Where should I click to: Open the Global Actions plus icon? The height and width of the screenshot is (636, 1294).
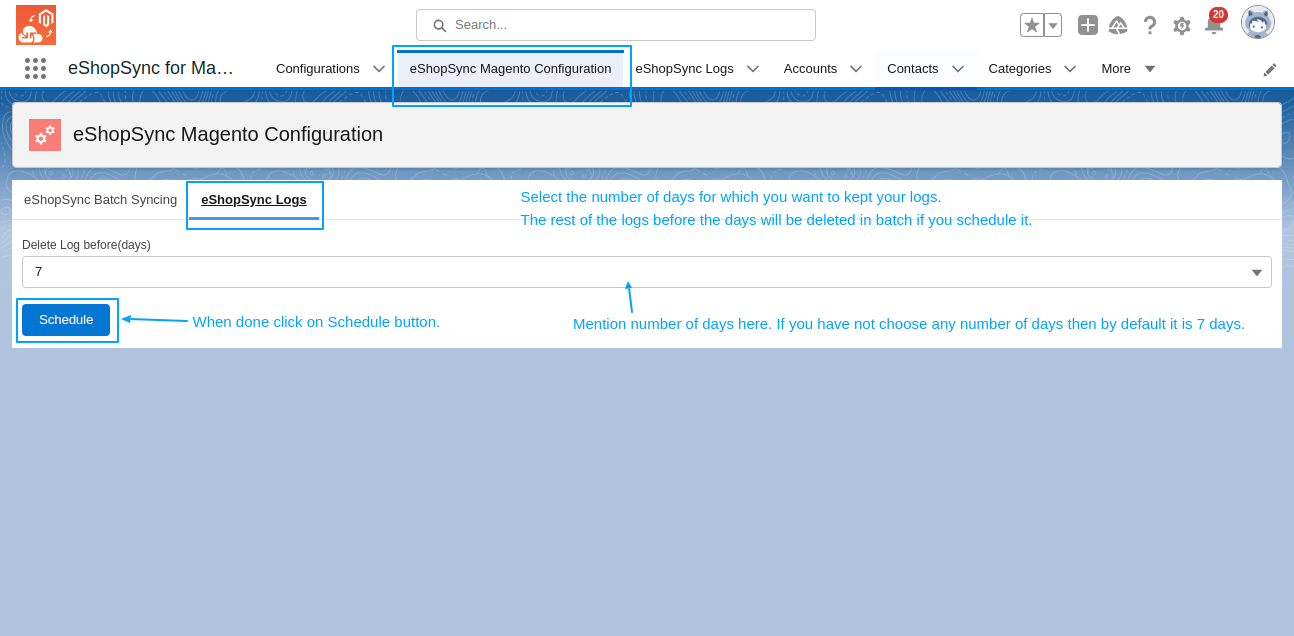tap(1088, 25)
